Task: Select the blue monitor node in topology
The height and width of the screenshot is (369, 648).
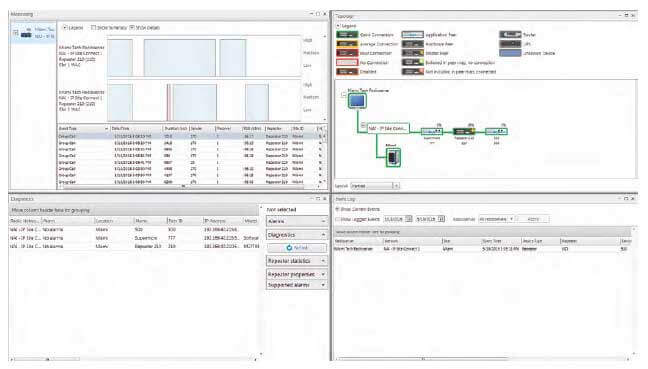Action: click(357, 100)
